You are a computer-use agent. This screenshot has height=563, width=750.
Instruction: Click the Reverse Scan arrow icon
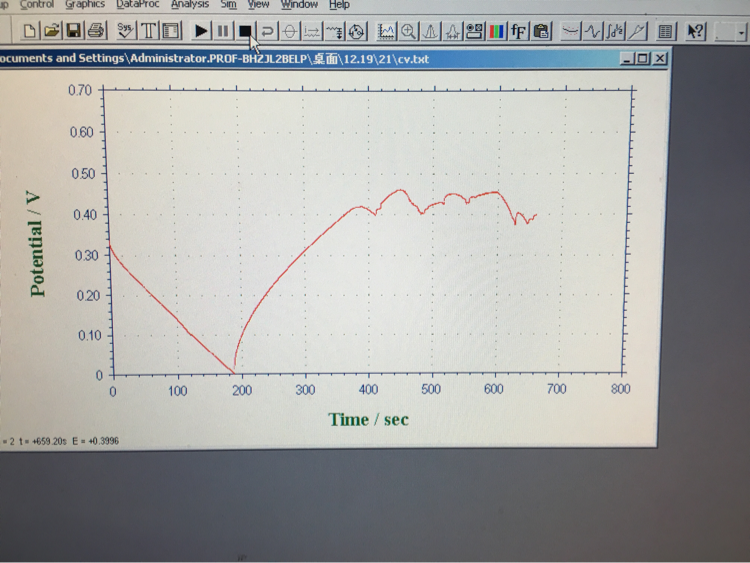(x=267, y=32)
